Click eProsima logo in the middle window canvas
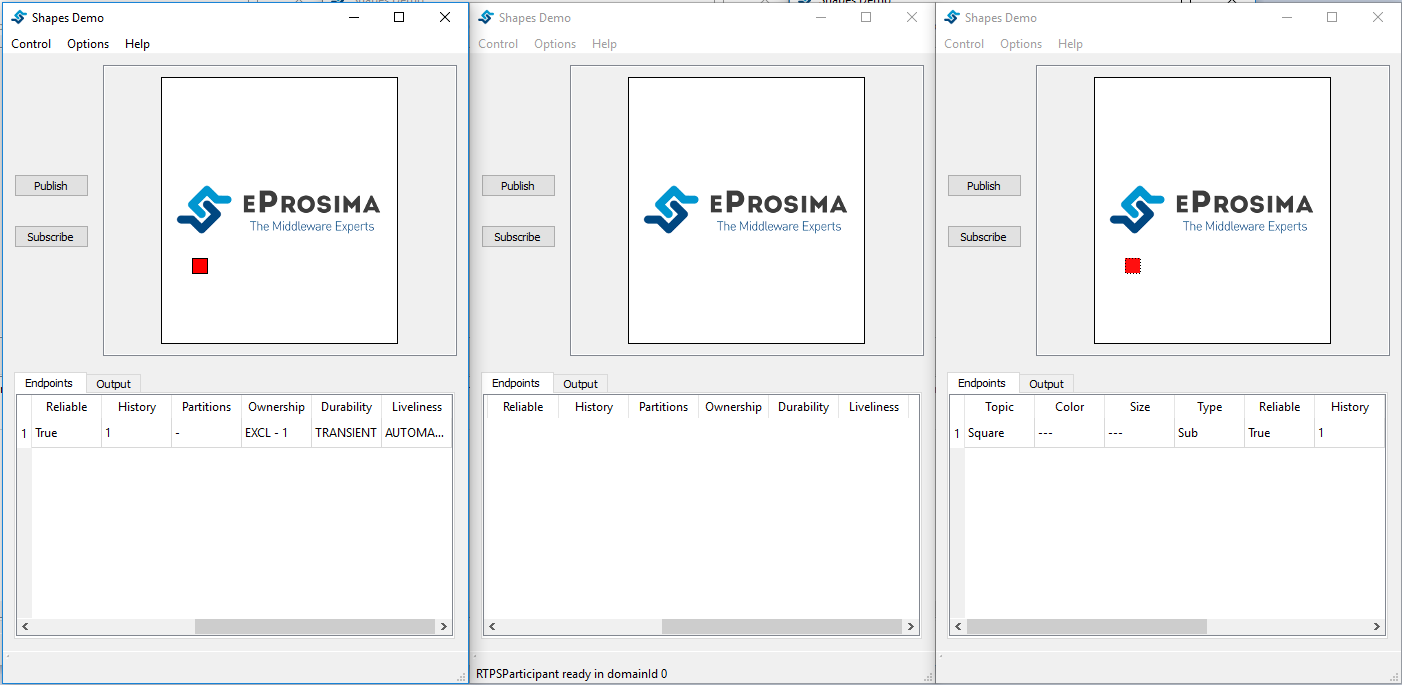This screenshot has width=1402, height=685. (746, 209)
